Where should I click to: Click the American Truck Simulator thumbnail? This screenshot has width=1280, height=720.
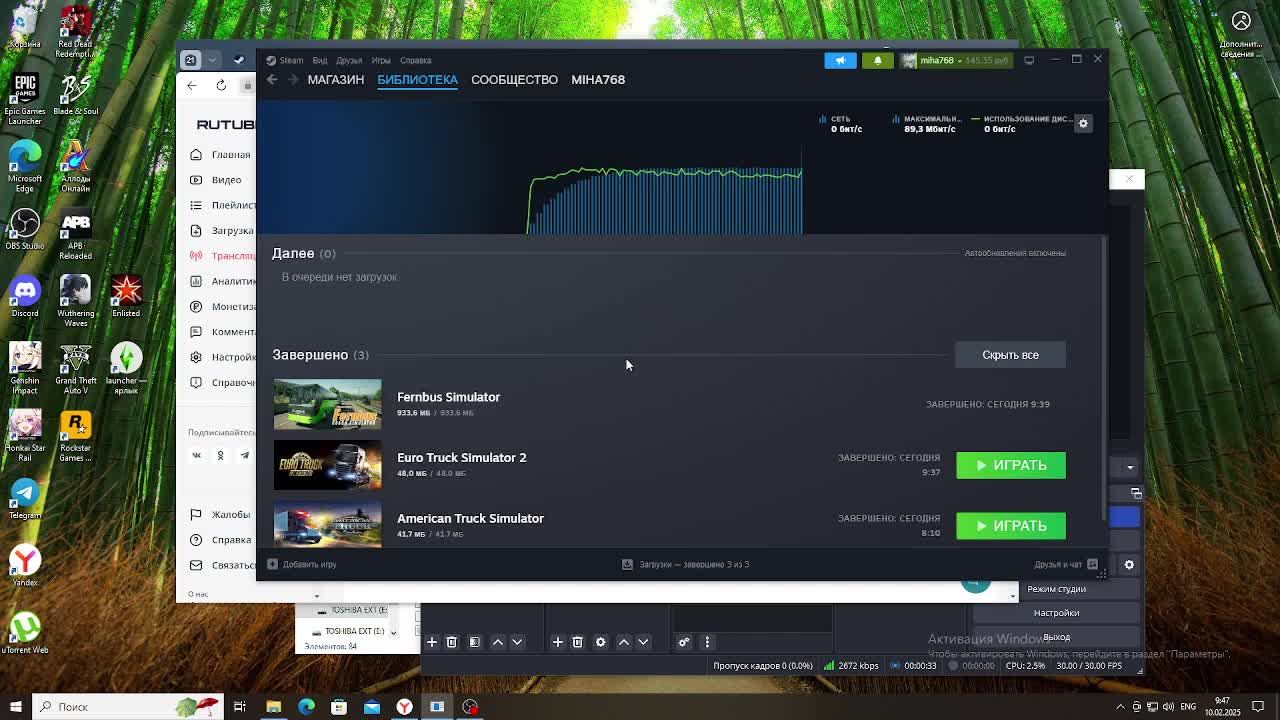(327, 525)
